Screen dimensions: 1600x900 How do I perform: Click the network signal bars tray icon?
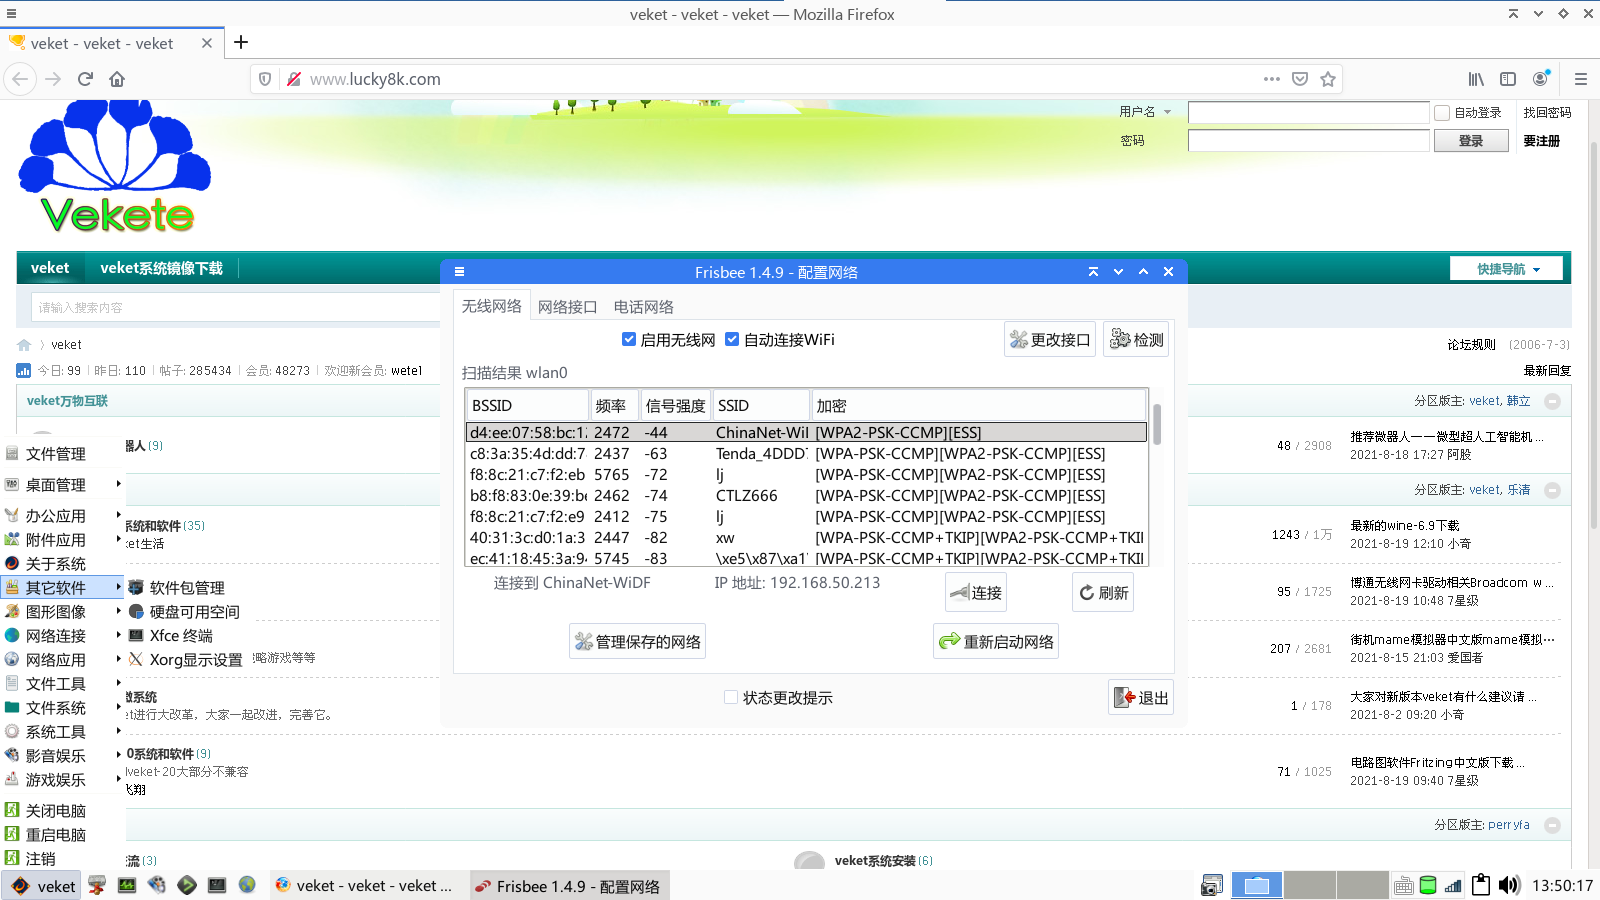1453,885
